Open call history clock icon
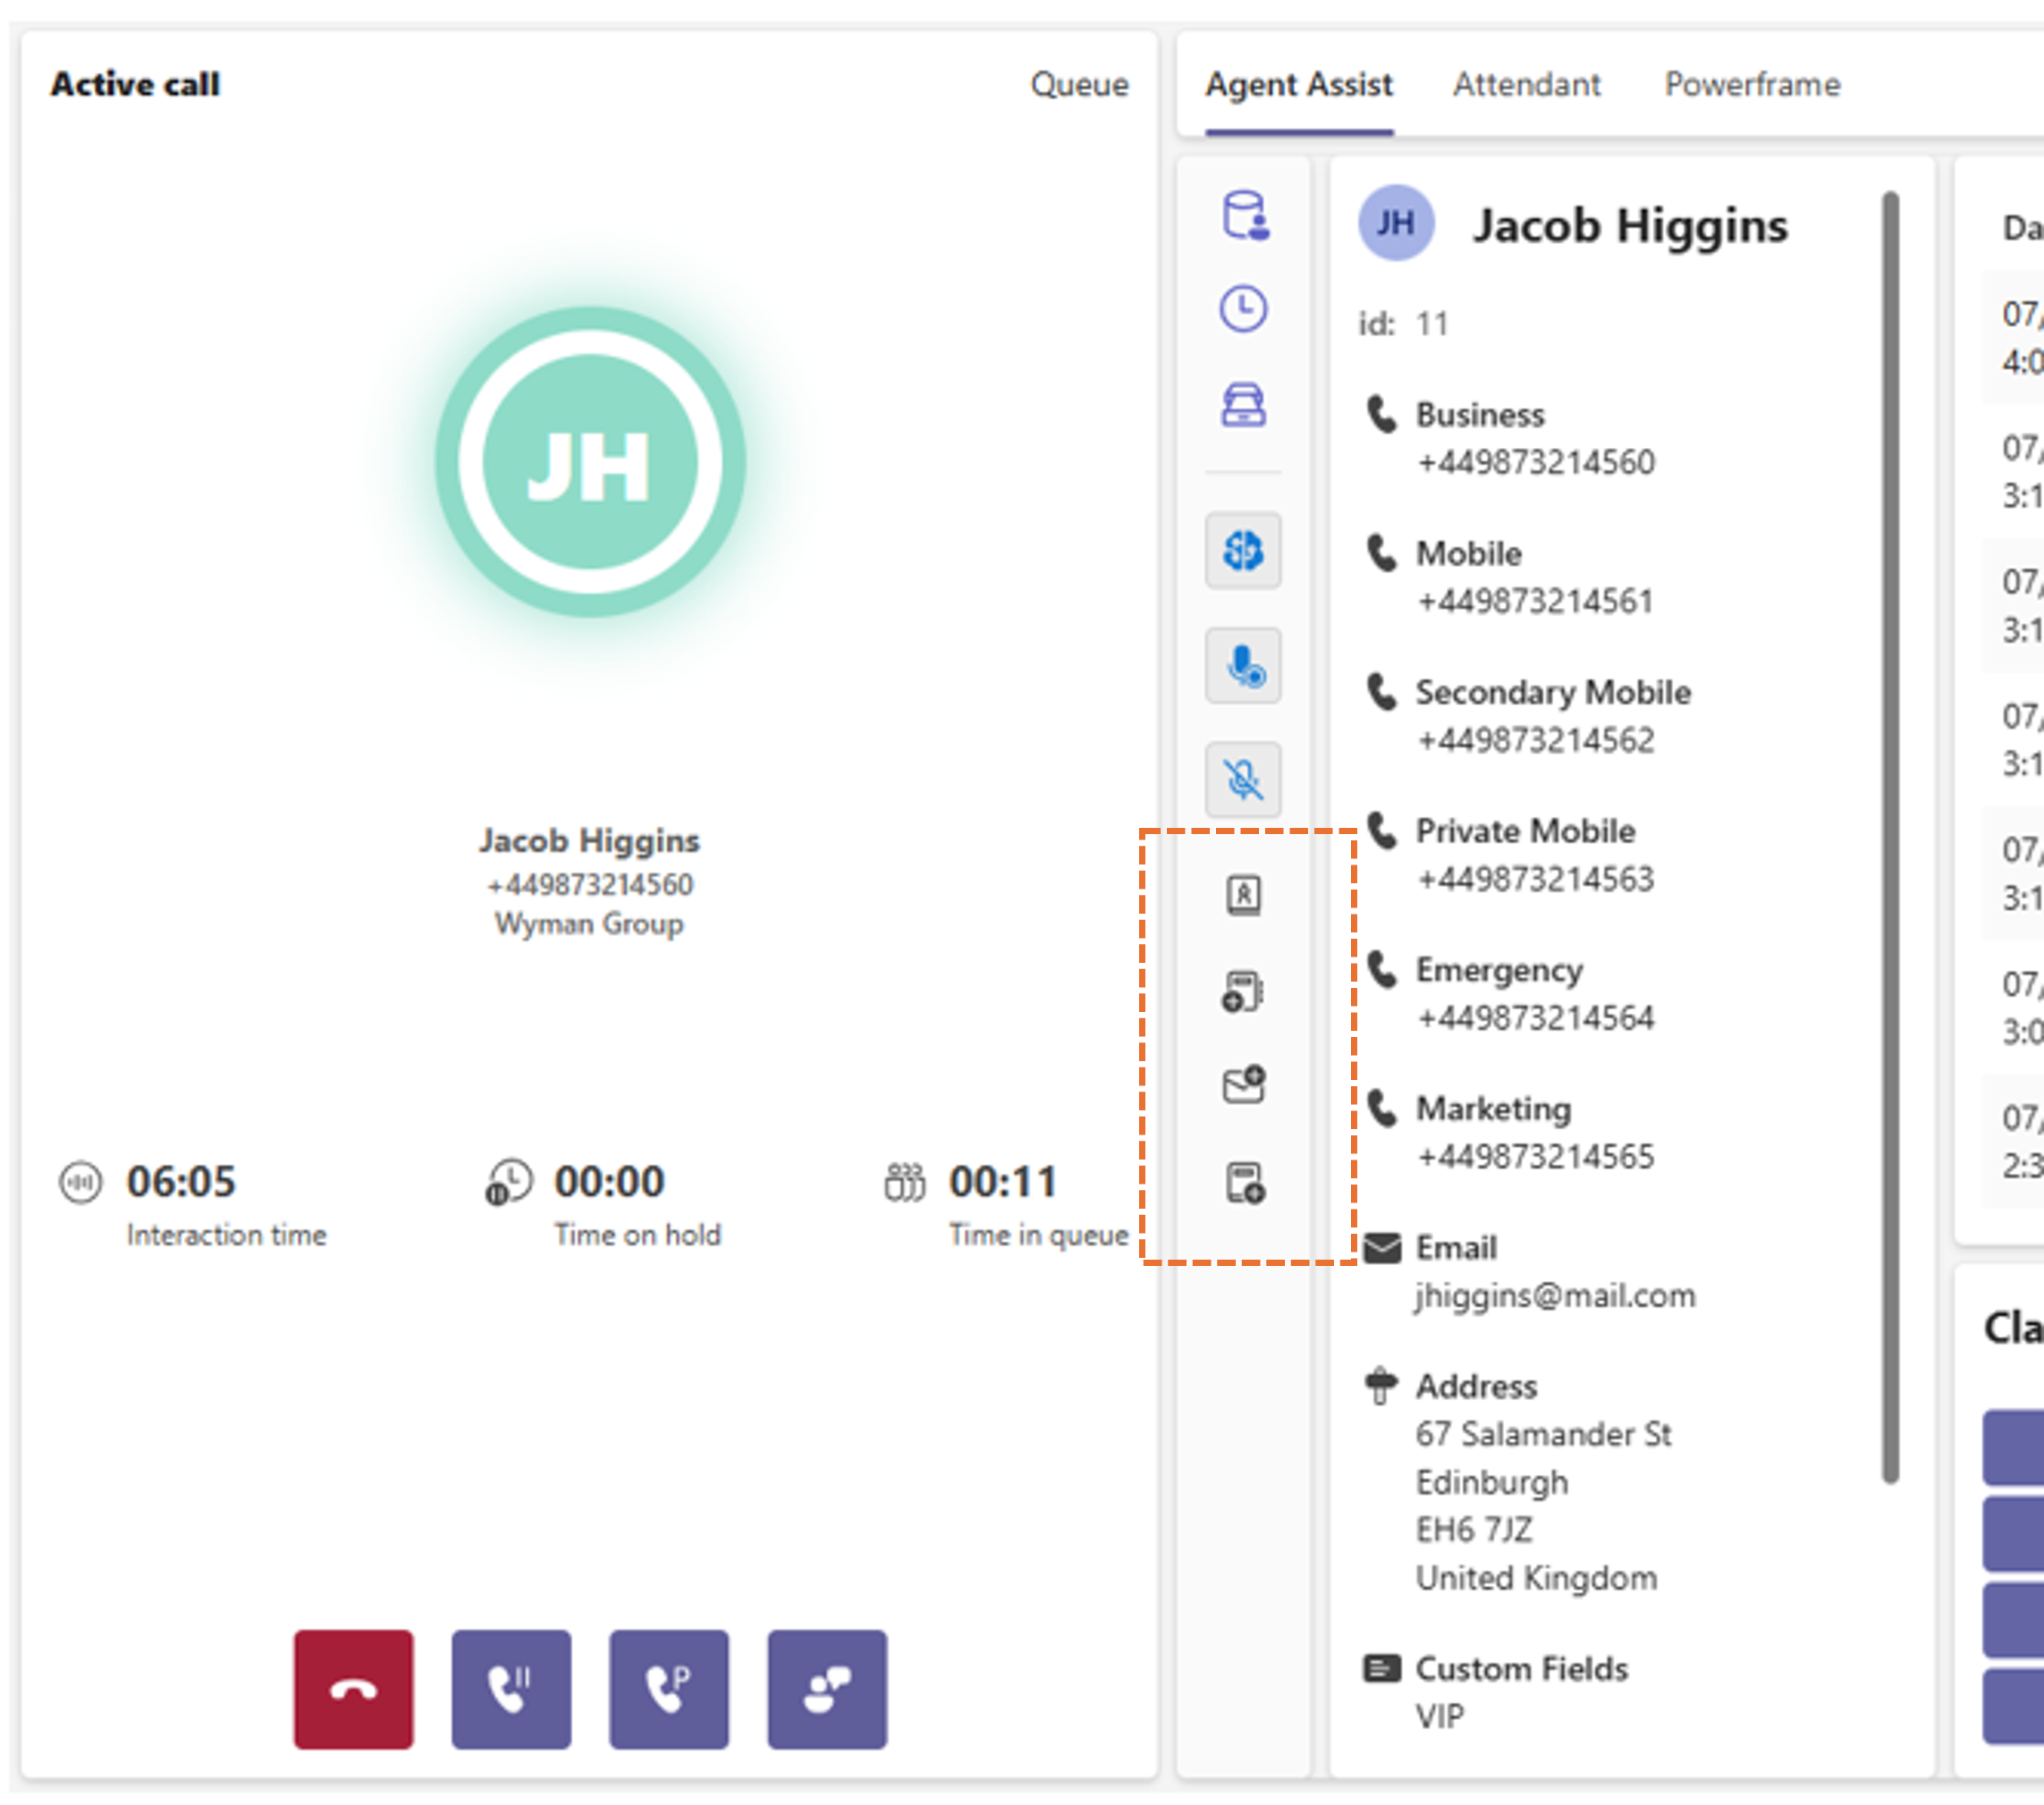 pos(1243,308)
